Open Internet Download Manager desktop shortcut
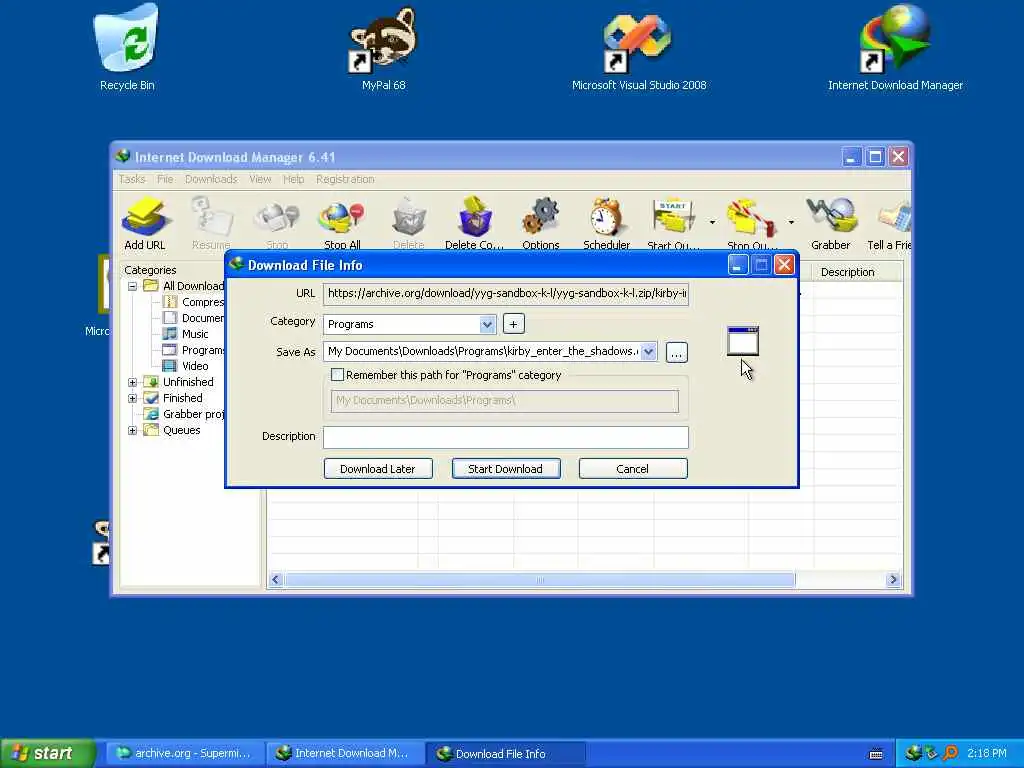Viewport: 1024px width, 768px height. (895, 47)
